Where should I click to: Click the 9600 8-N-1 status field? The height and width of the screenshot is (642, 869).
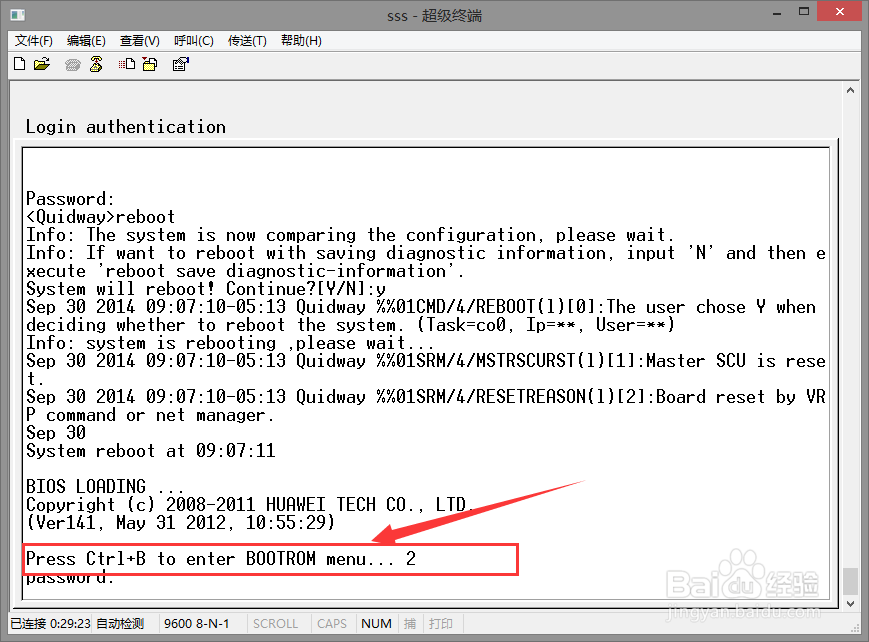197,624
